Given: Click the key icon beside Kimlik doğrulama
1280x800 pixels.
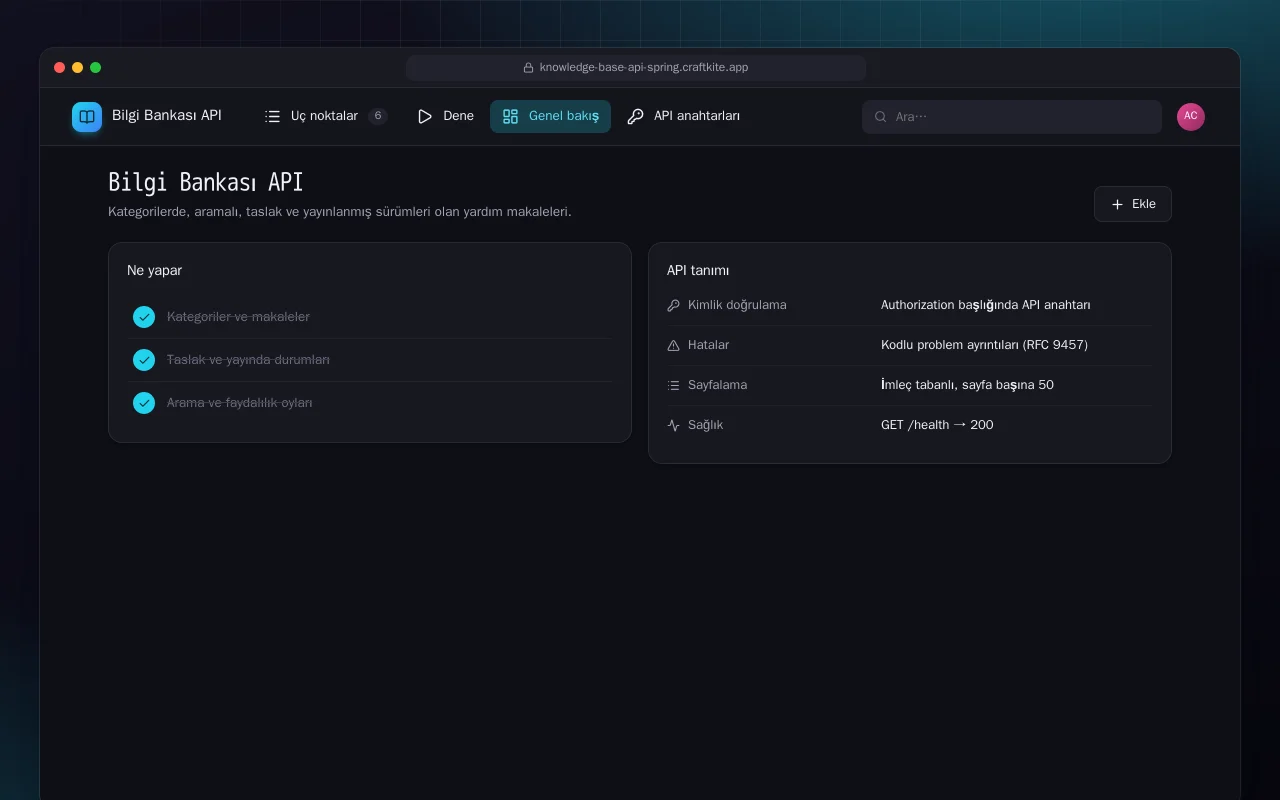Looking at the screenshot, I should [x=673, y=305].
